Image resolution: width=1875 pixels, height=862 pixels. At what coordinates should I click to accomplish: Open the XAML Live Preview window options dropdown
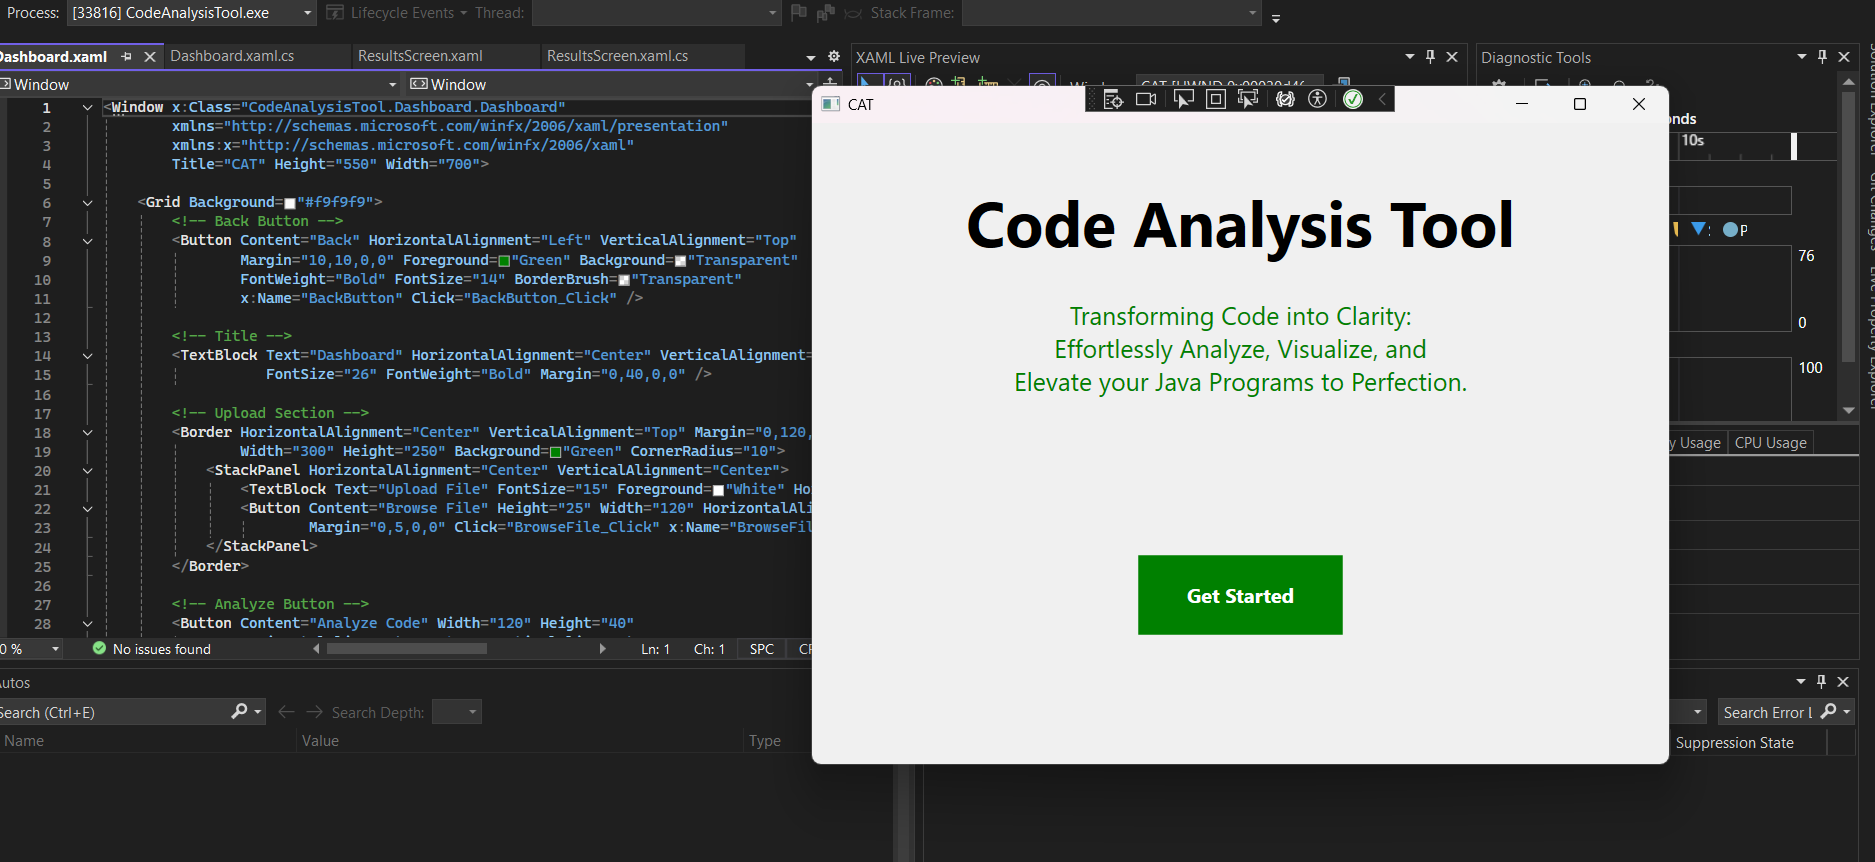(x=1410, y=57)
